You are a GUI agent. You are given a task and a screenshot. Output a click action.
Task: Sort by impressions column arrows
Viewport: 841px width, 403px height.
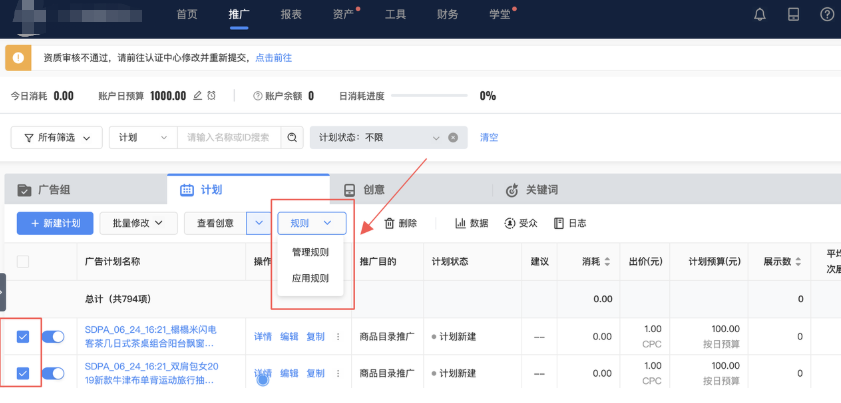tap(798, 262)
